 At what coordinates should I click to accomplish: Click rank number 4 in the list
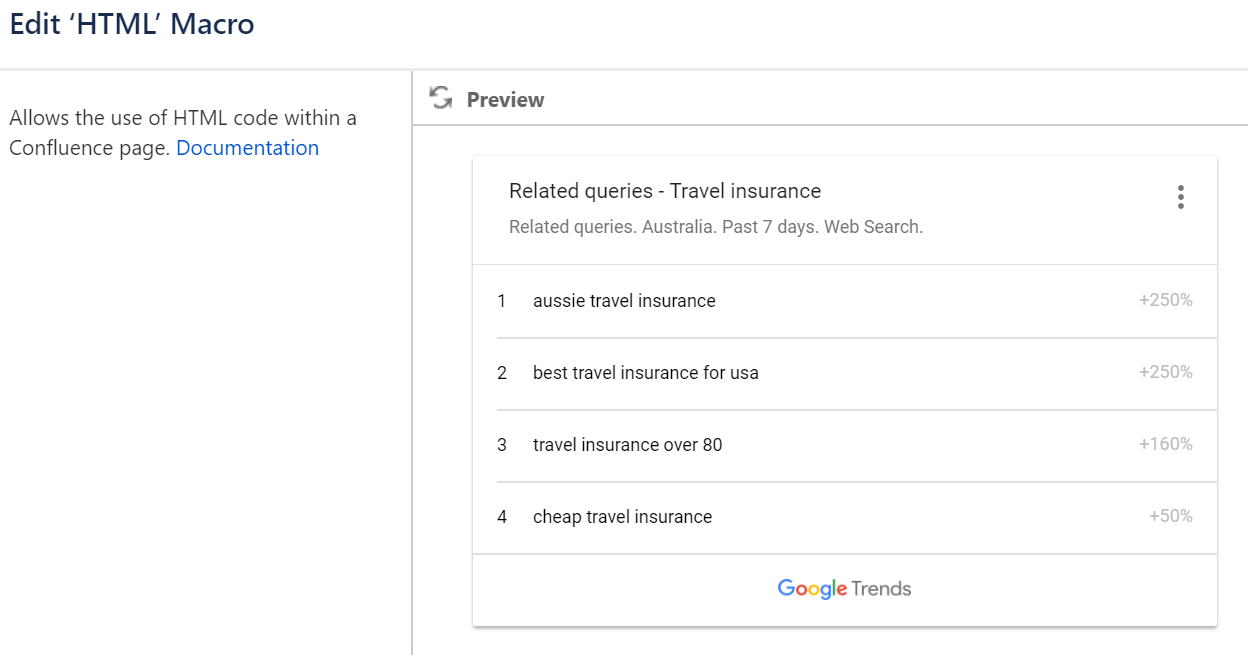502,517
